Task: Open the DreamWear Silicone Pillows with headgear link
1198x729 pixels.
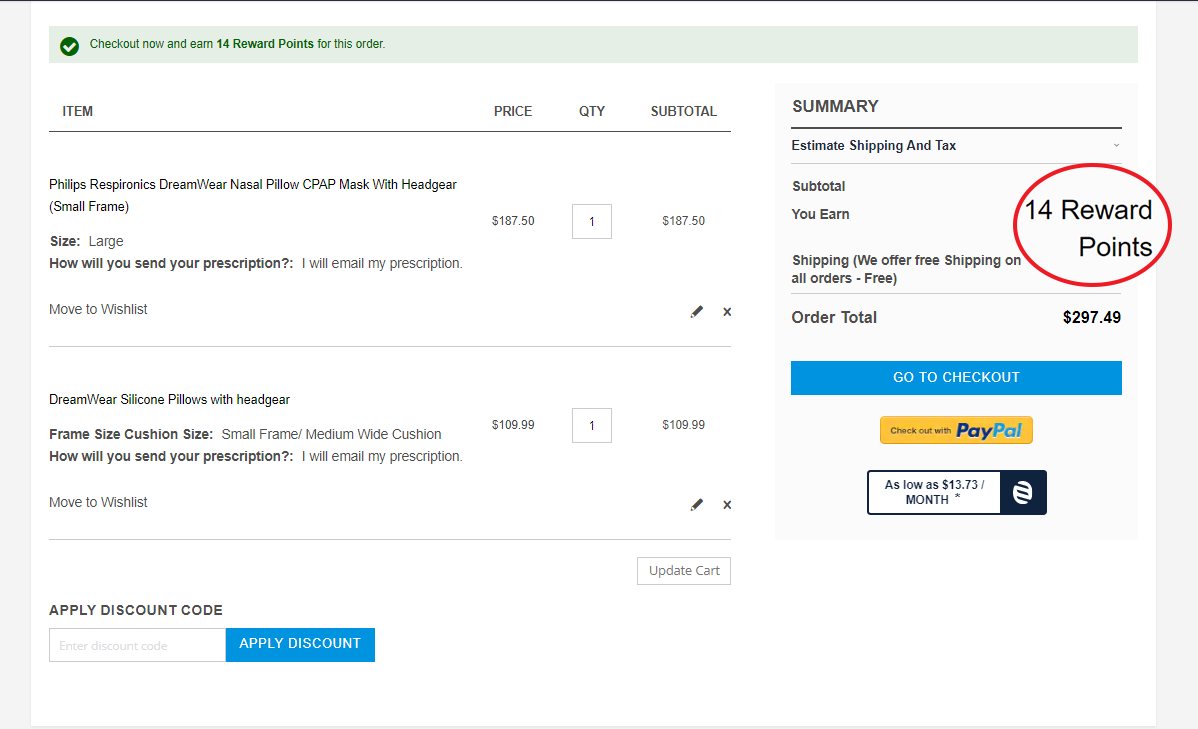Action: pyautogui.click(x=170, y=400)
